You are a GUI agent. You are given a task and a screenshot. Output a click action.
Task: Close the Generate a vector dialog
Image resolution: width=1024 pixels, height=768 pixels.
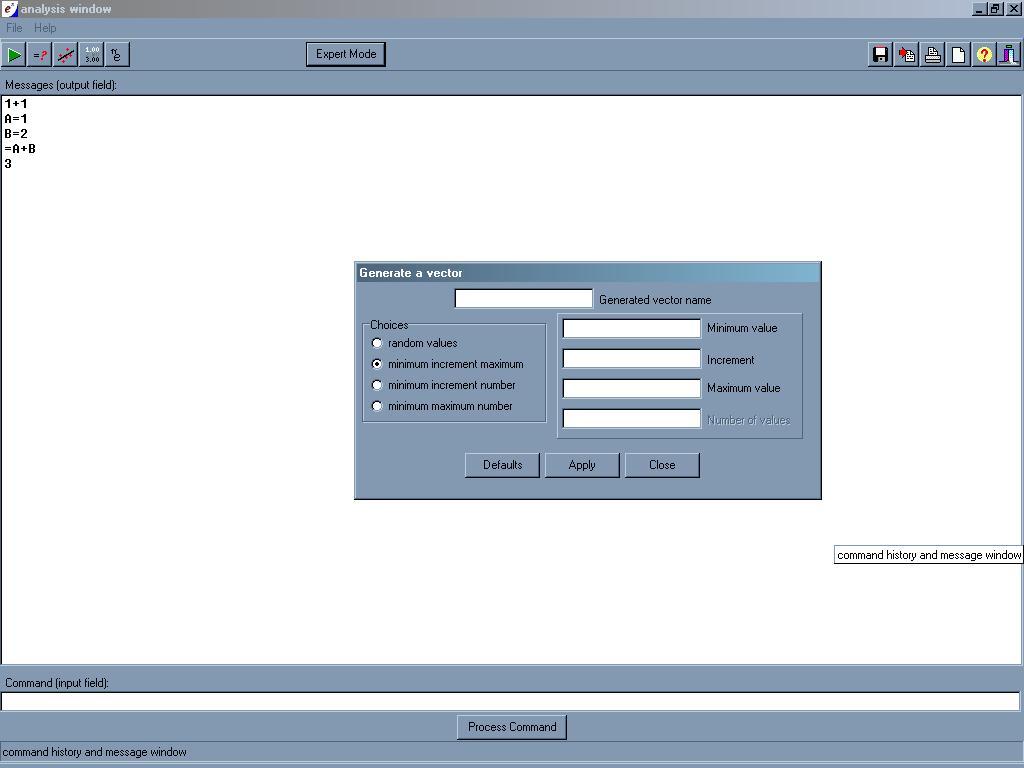pyautogui.click(x=662, y=465)
